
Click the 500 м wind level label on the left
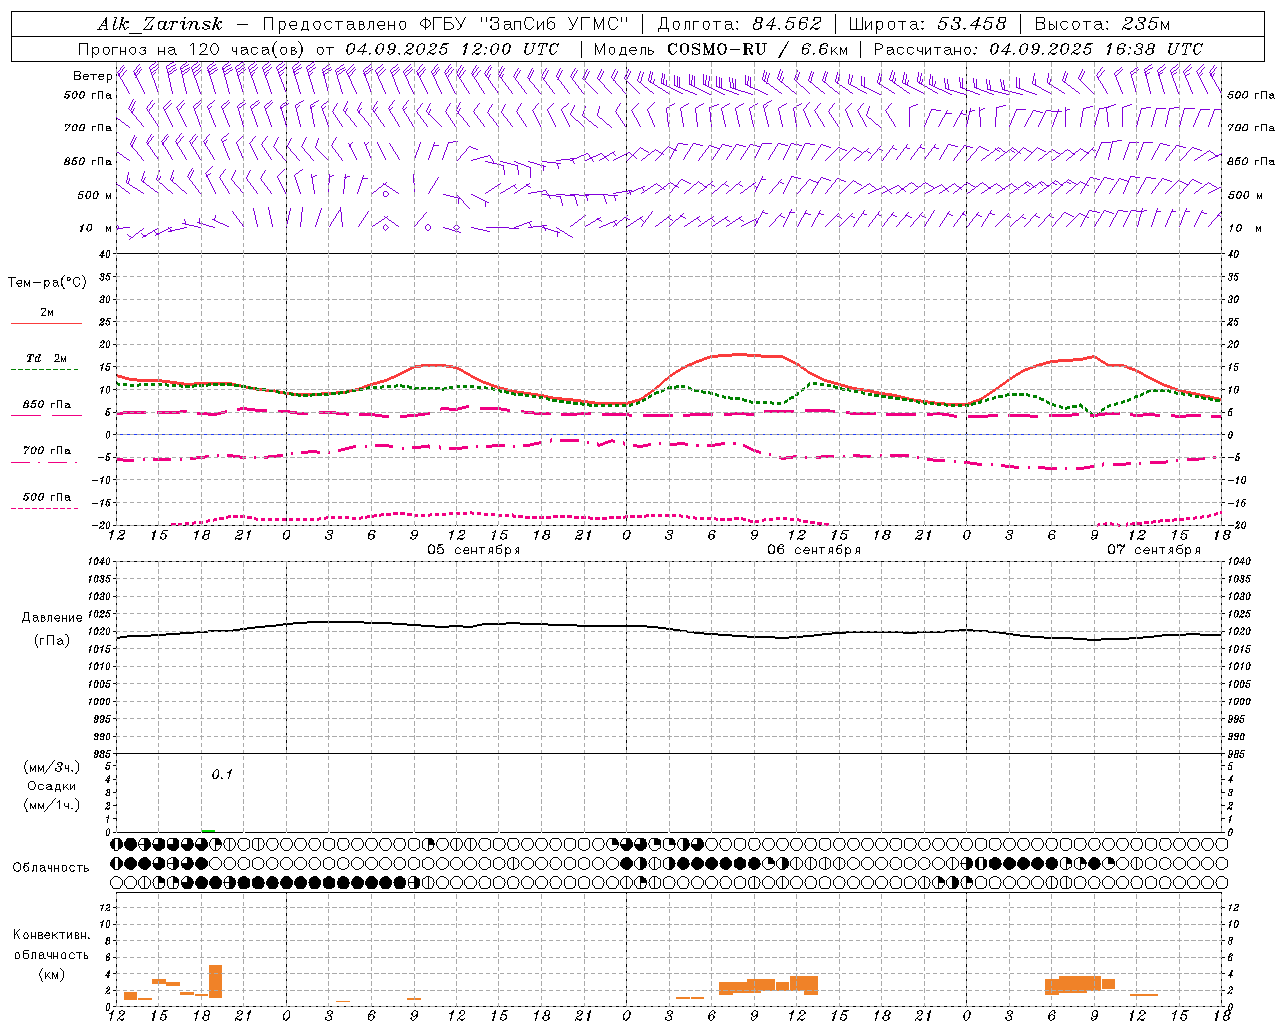tap(94, 195)
